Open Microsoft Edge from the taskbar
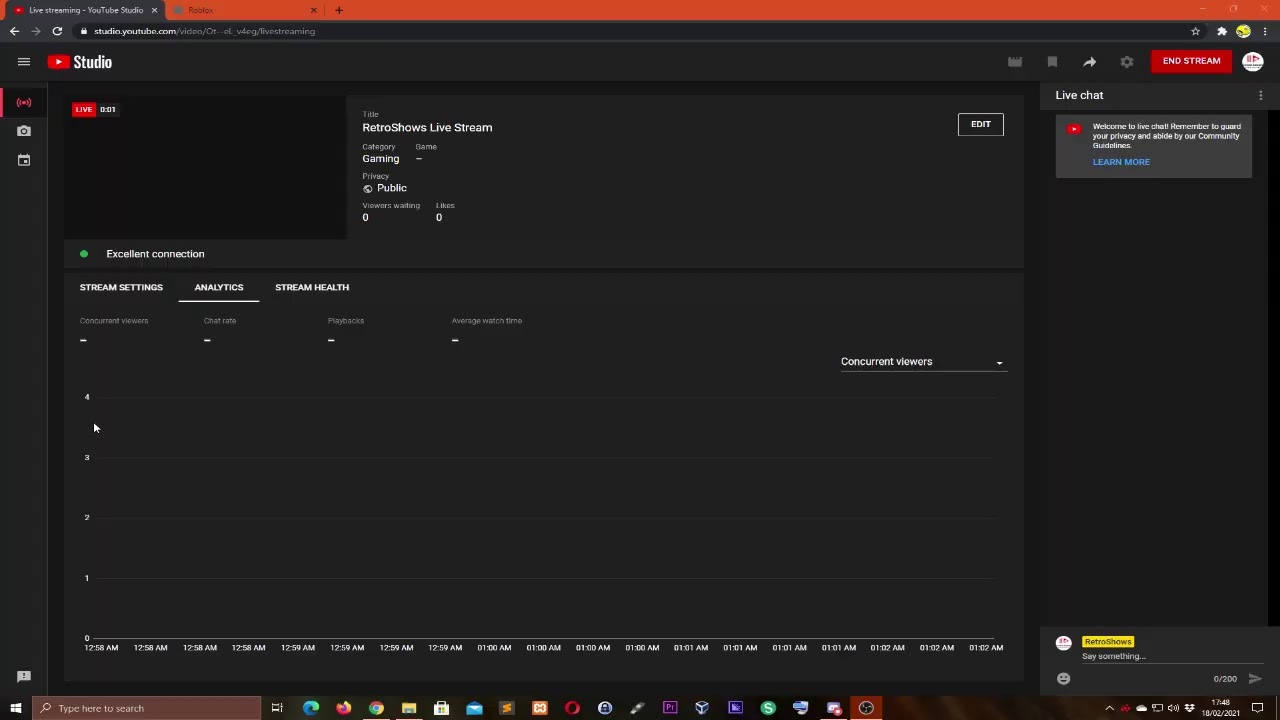This screenshot has height=720, width=1280. coord(311,708)
